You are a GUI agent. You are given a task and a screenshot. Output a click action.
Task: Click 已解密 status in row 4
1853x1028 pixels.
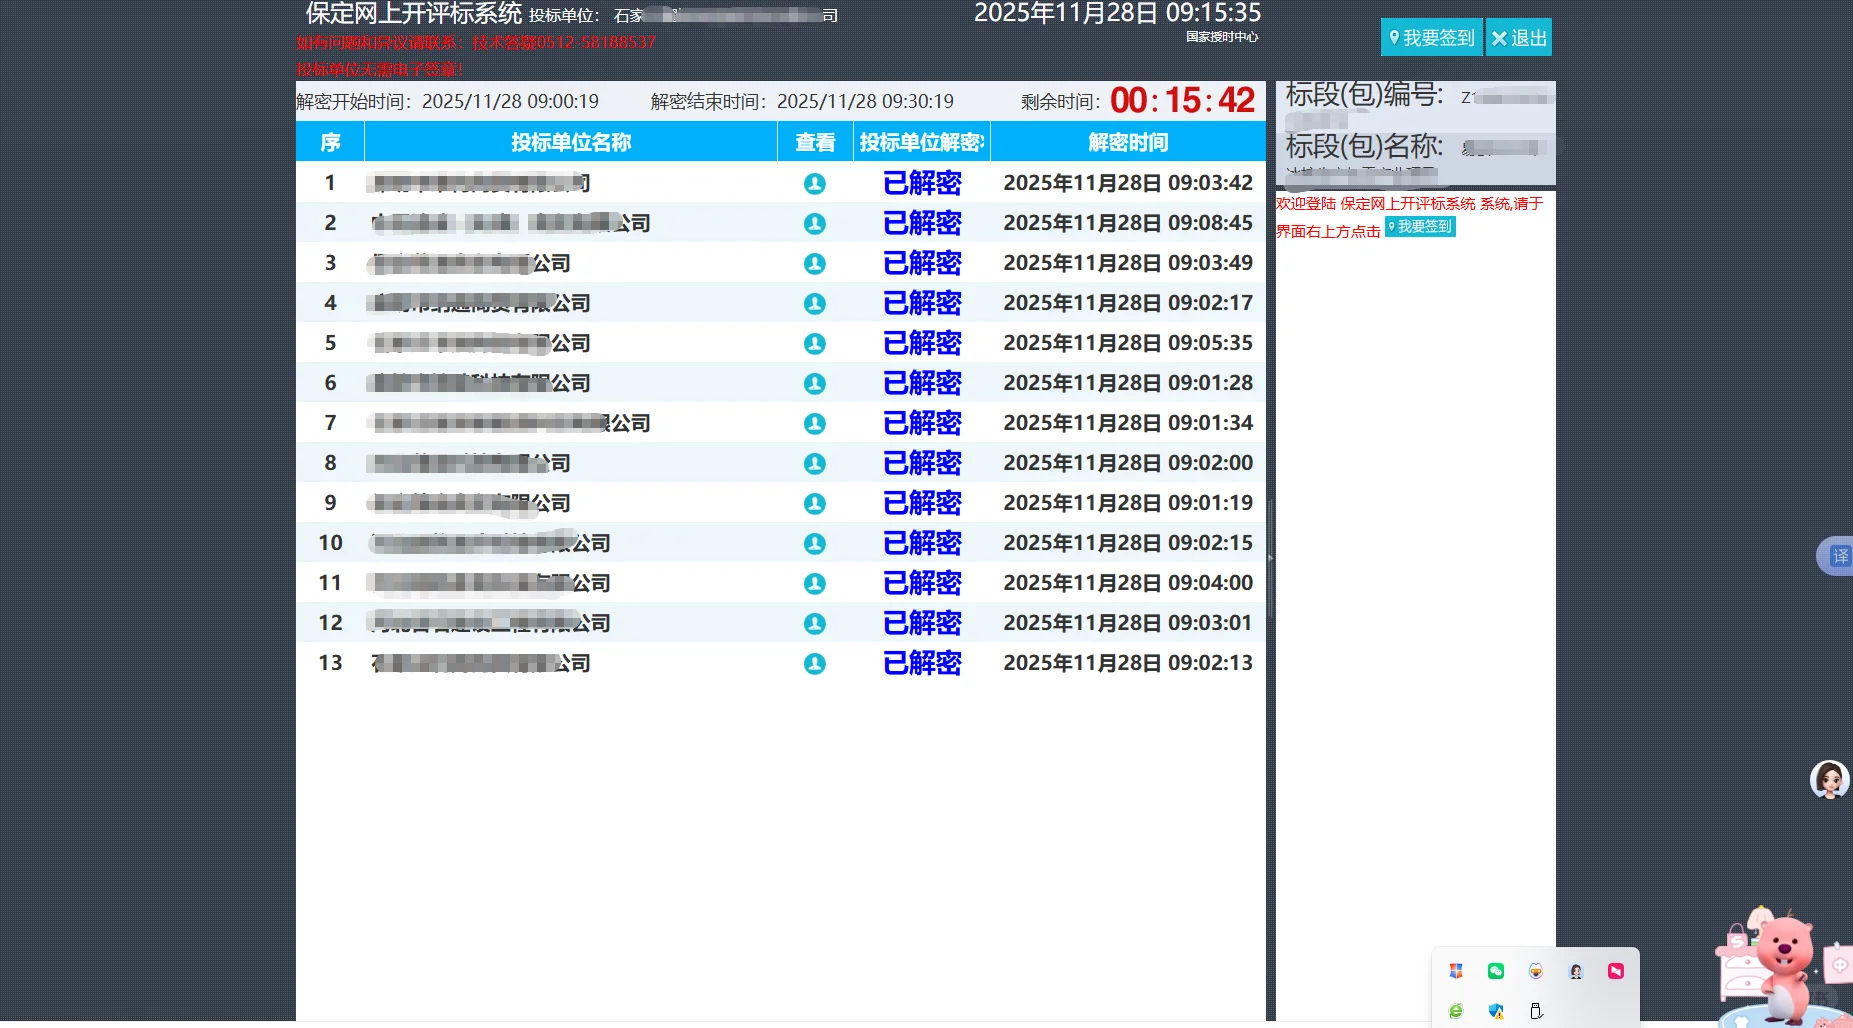(x=922, y=303)
